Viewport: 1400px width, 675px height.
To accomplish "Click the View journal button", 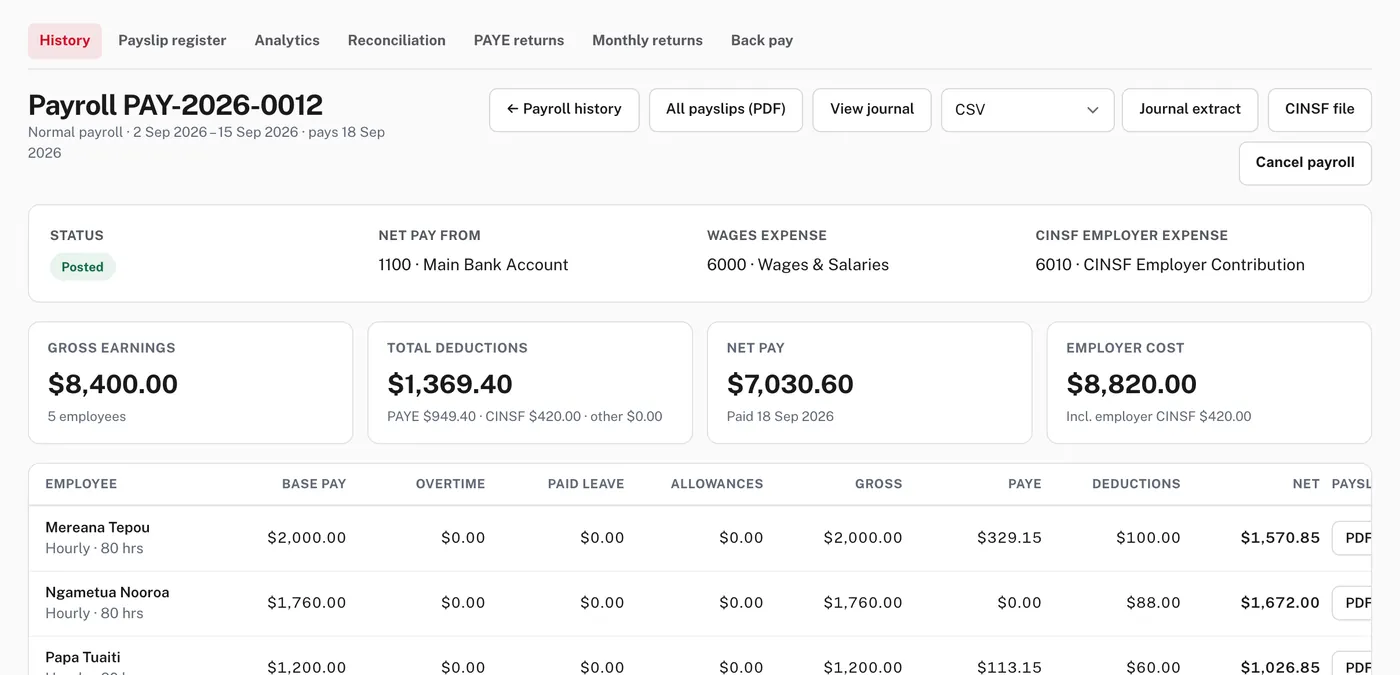I will point(872,110).
